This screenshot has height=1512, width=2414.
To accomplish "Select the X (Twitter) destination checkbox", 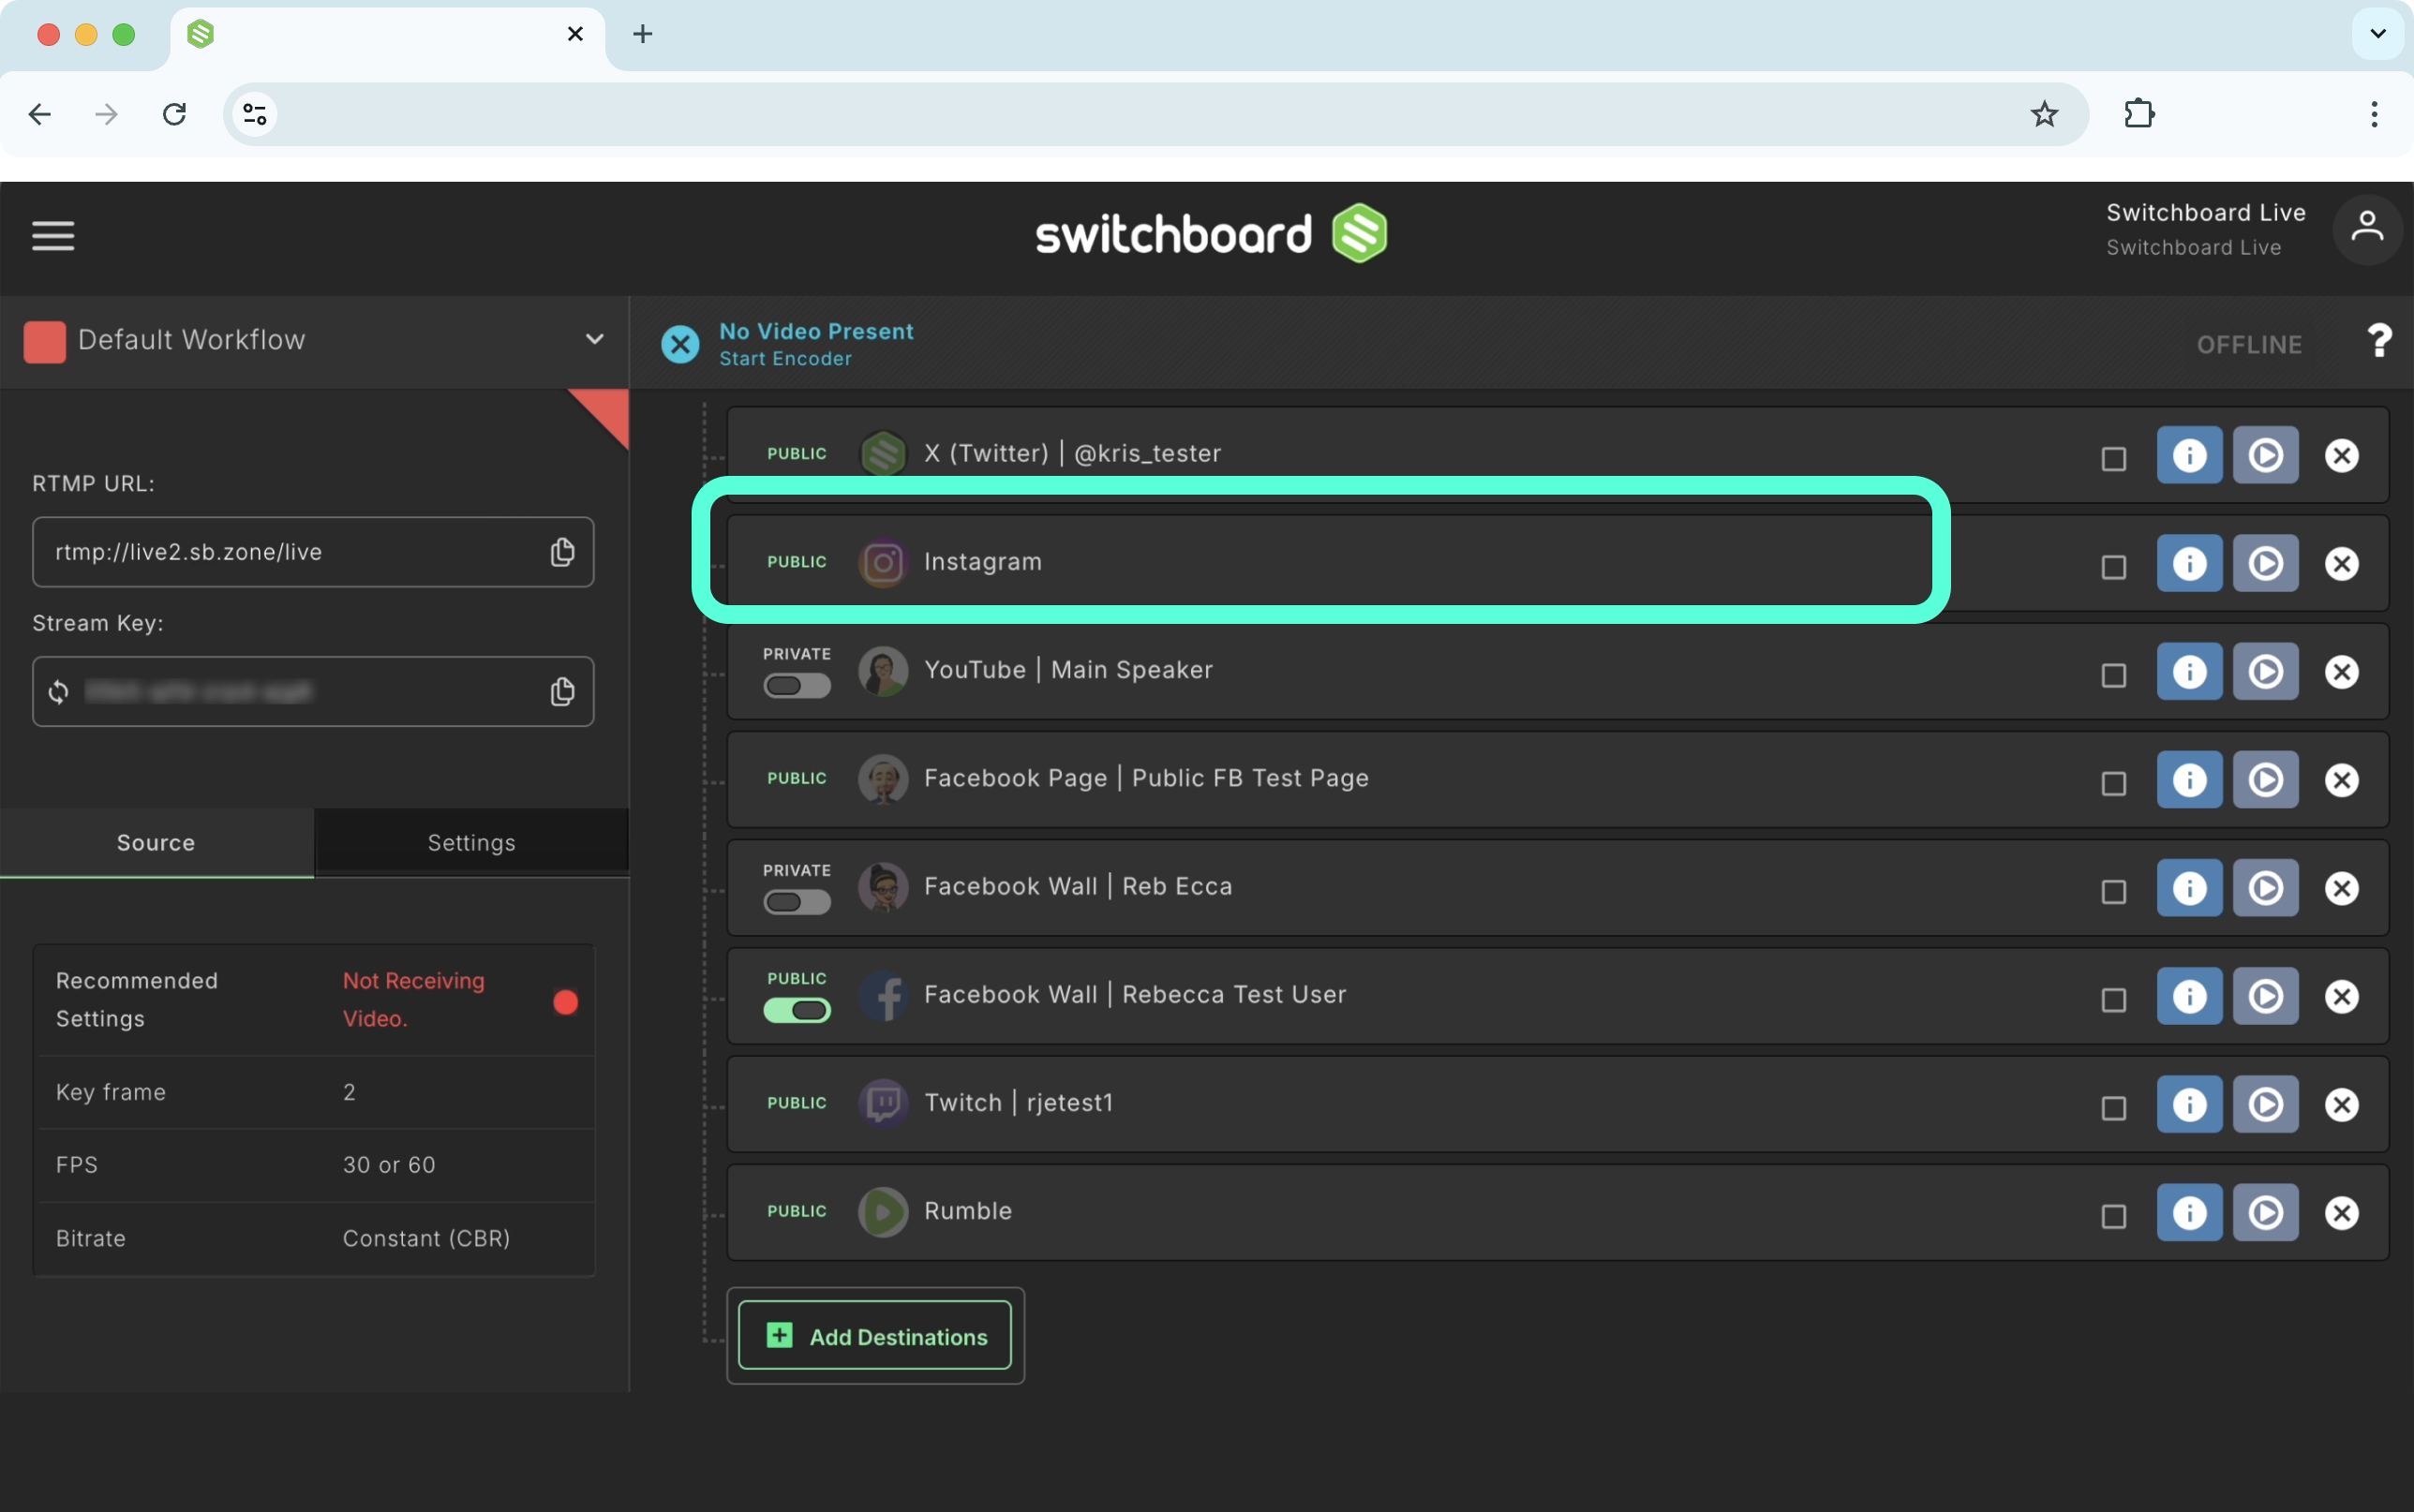I will [2113, 459].
